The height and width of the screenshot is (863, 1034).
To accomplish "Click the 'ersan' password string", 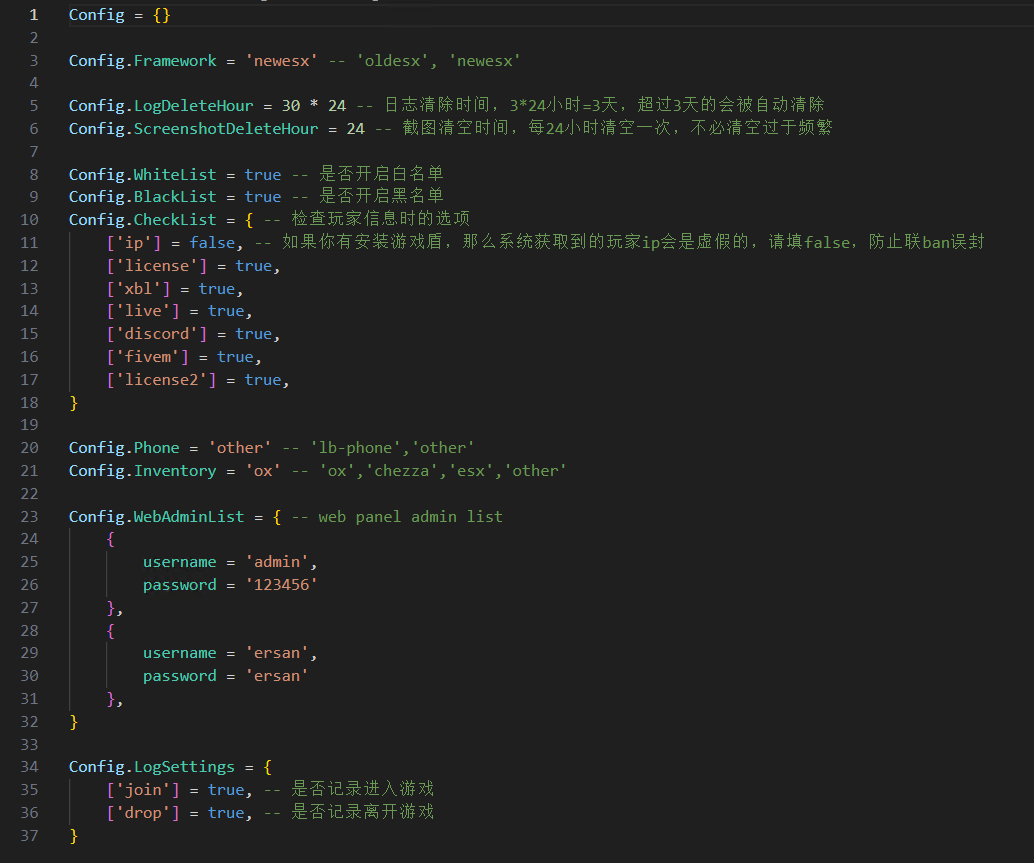I will pos(276,675).
